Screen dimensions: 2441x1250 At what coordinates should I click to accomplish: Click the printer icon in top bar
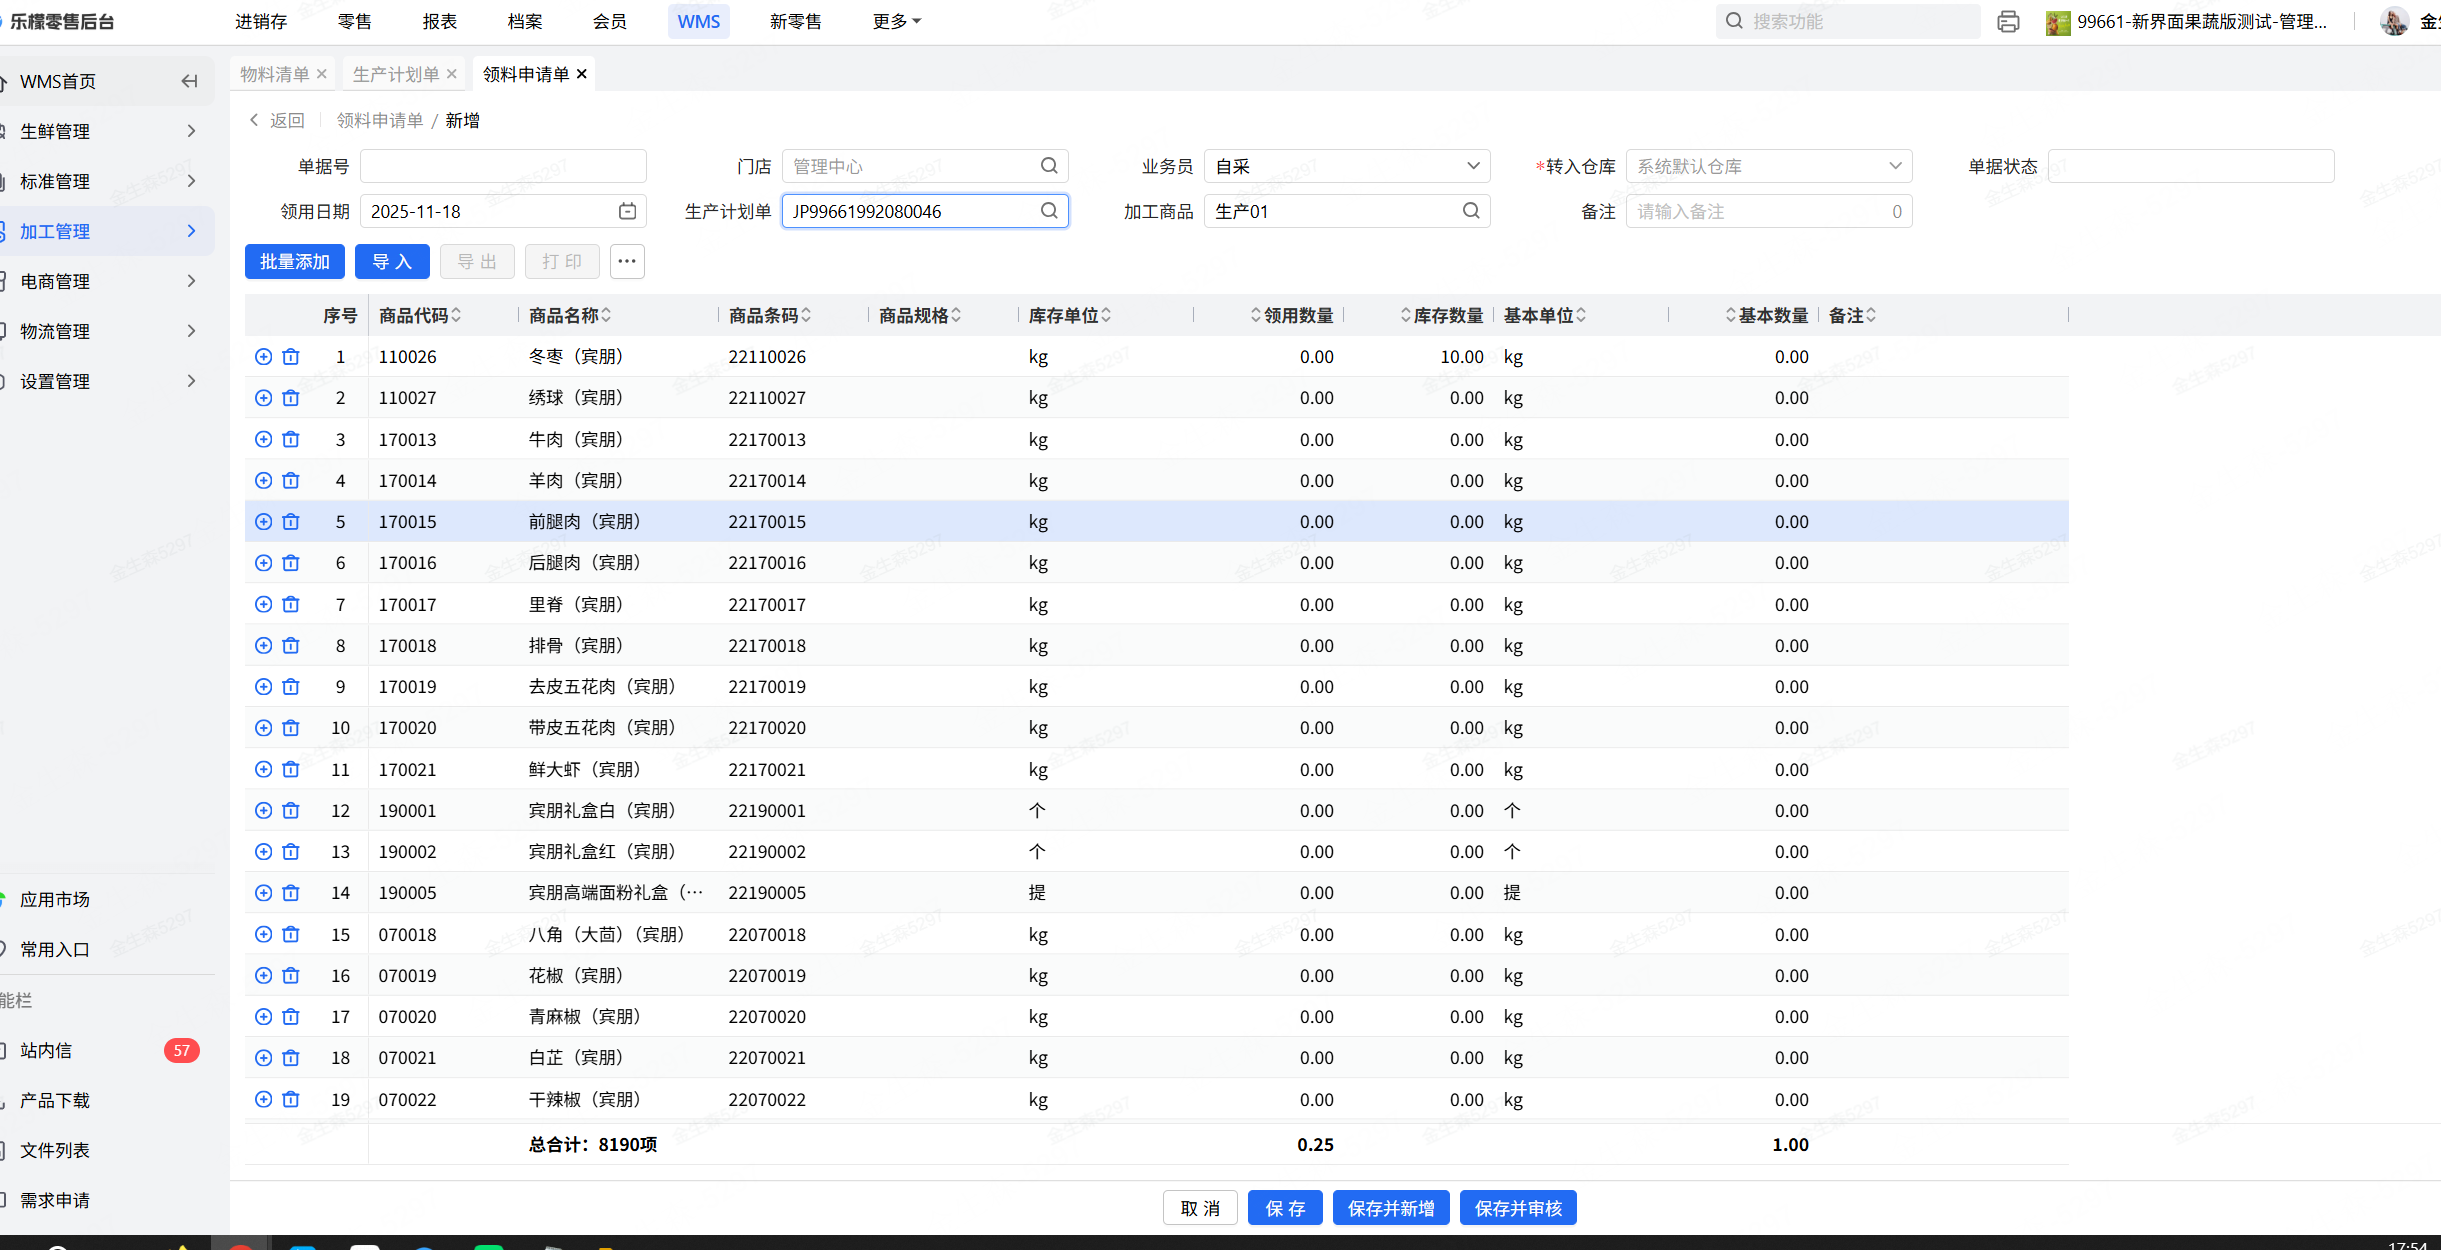[2008, 22]
